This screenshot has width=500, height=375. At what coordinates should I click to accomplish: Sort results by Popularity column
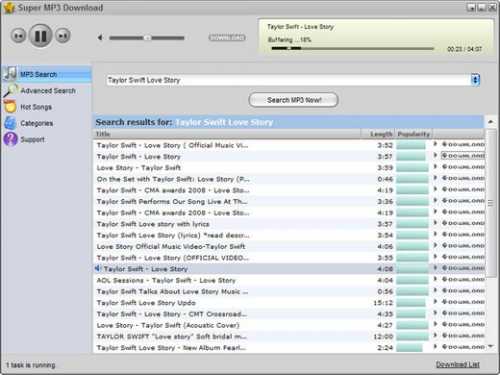coord(413,134)
